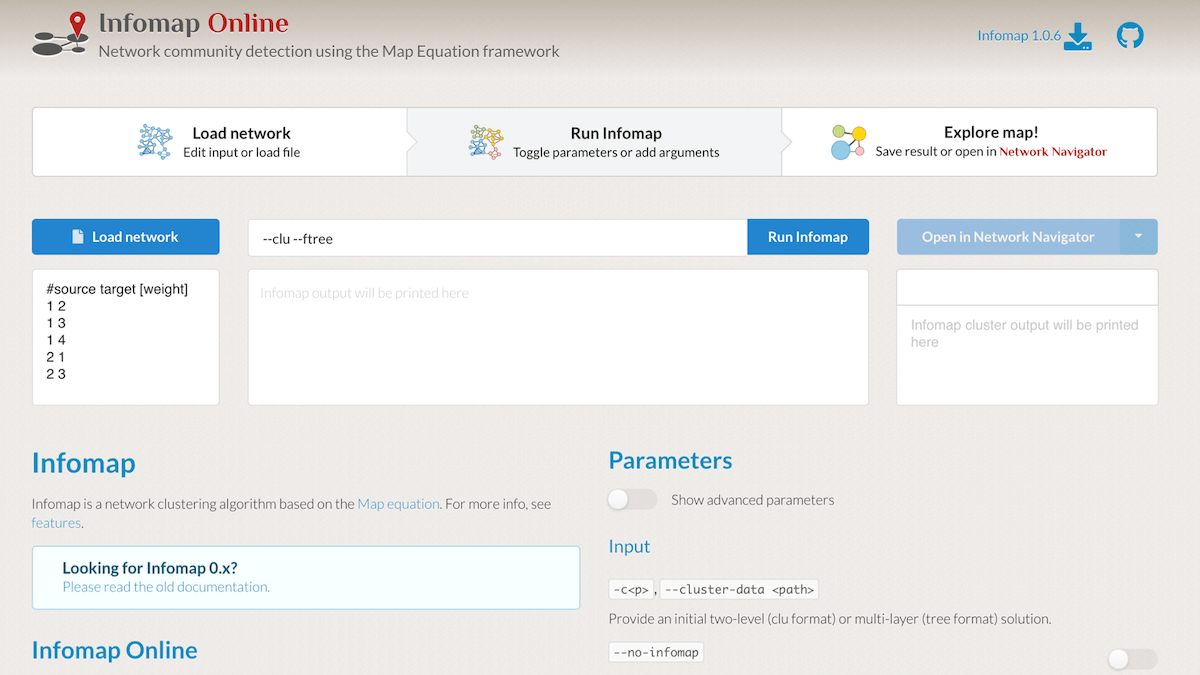This screenshot has height=675, width=1200.
Task: Click the Load network step network icon
Action: pyautogui.click(x=155, y=142)
